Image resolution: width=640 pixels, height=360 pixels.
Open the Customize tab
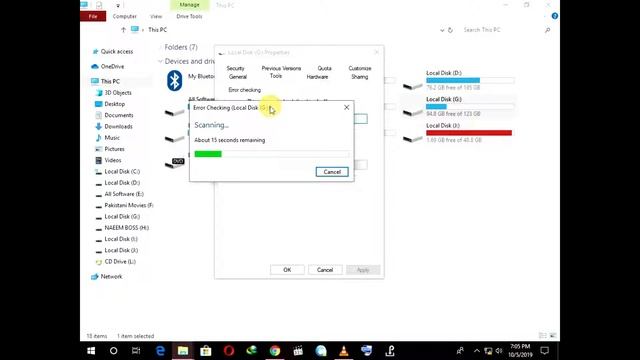pyautogui.click(x=360, y=68)
